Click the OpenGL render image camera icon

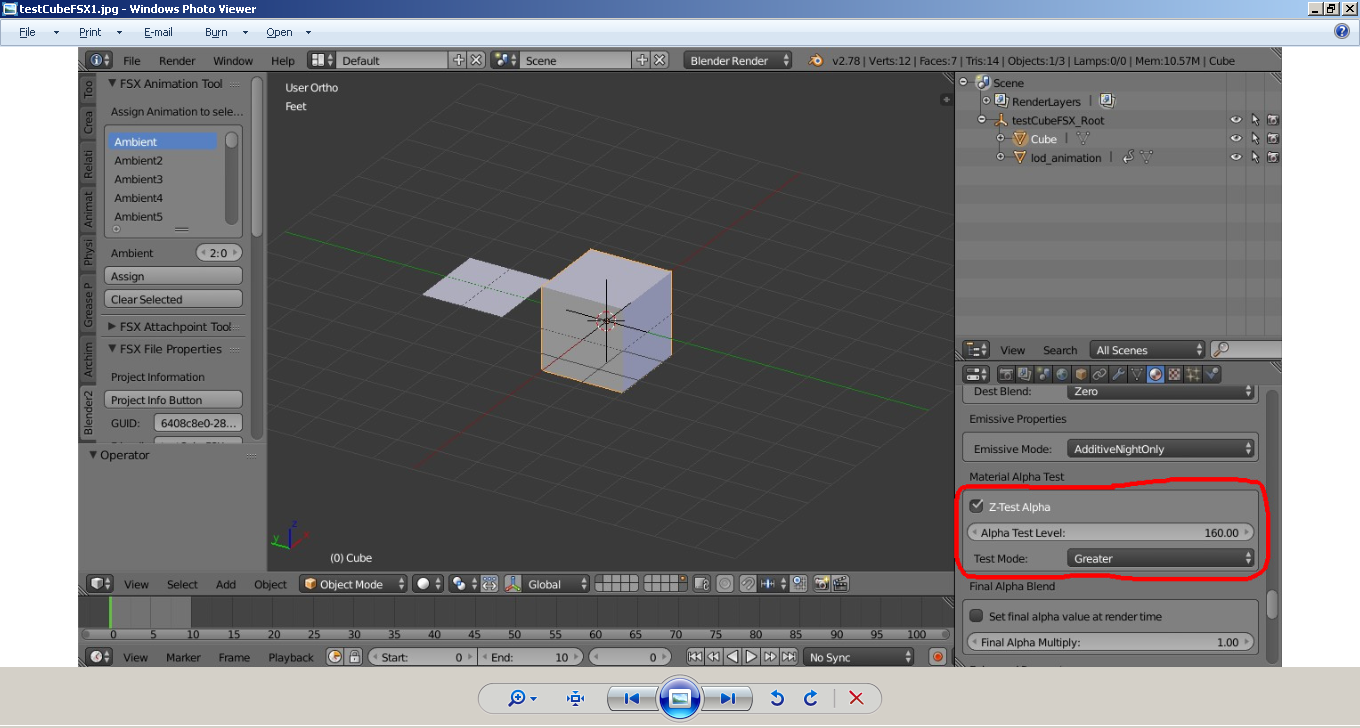coord(821,584)
